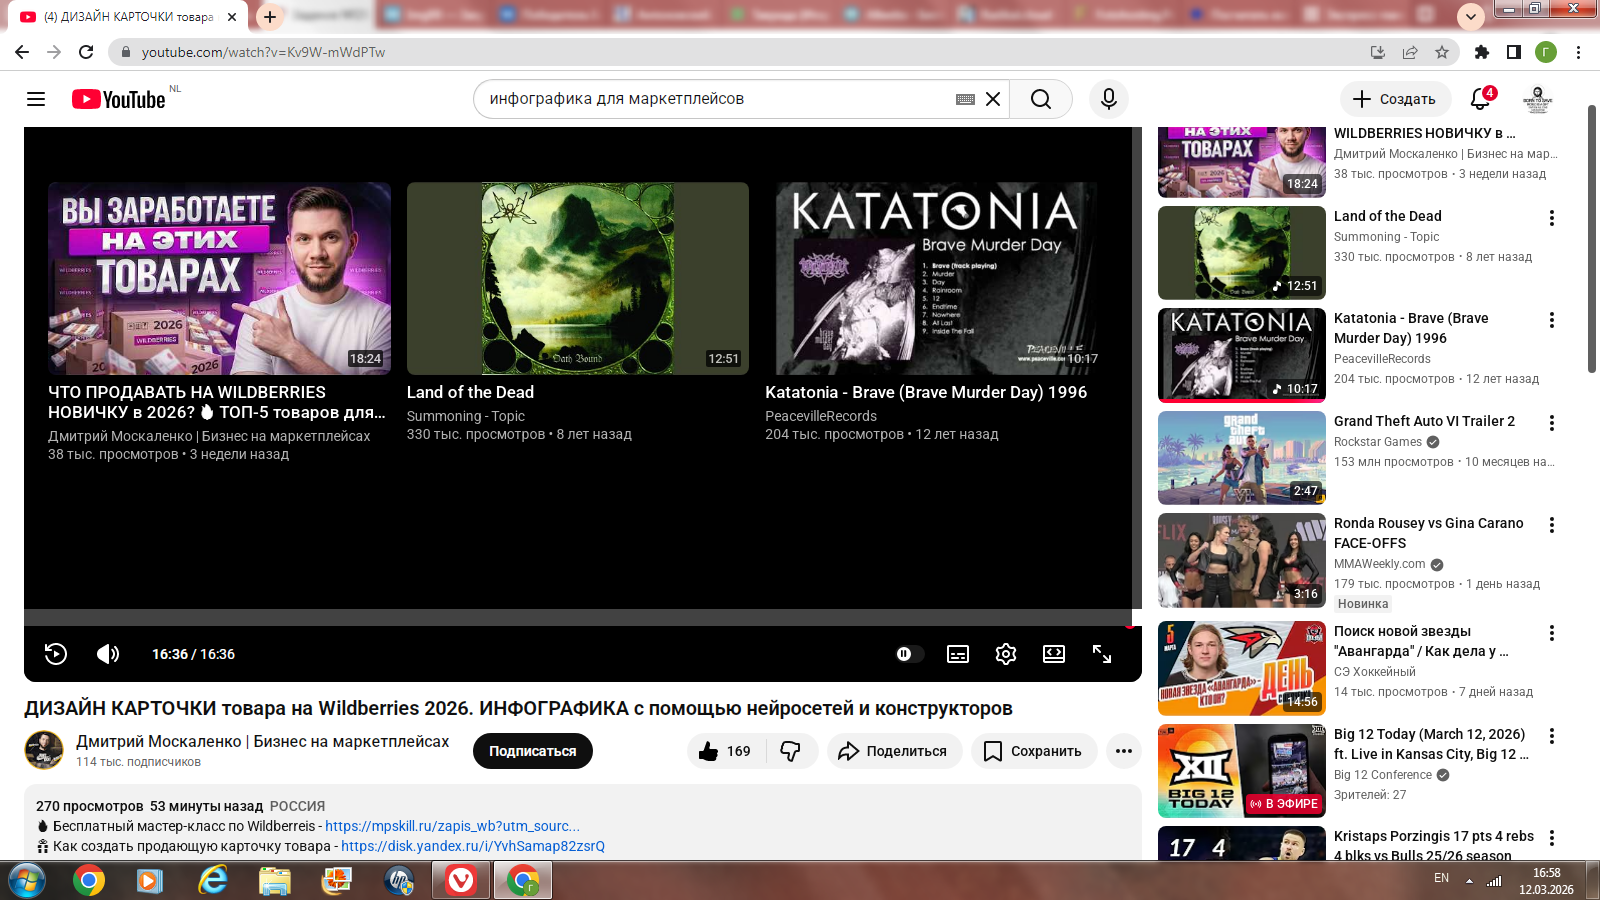Image resolution: width=1600 pixels, height=900 pixels.
Task: Click the Новинка badge under Ronda Rousey
Action: tap(1363, 604)
